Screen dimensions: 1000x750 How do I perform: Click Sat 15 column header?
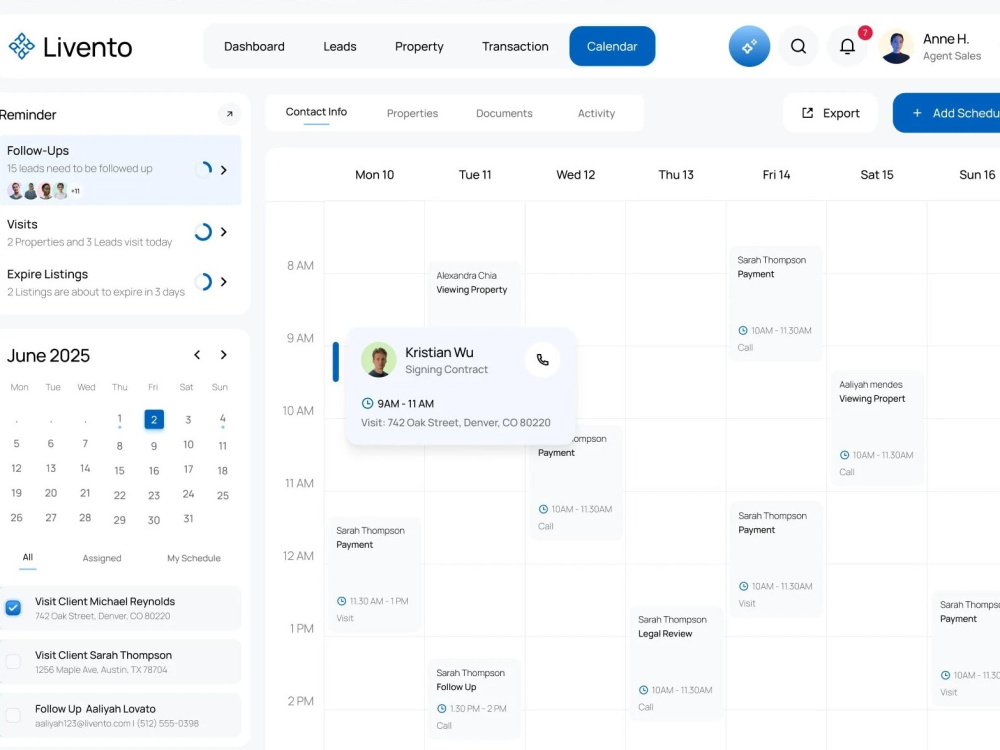click(x=877, y=175)
